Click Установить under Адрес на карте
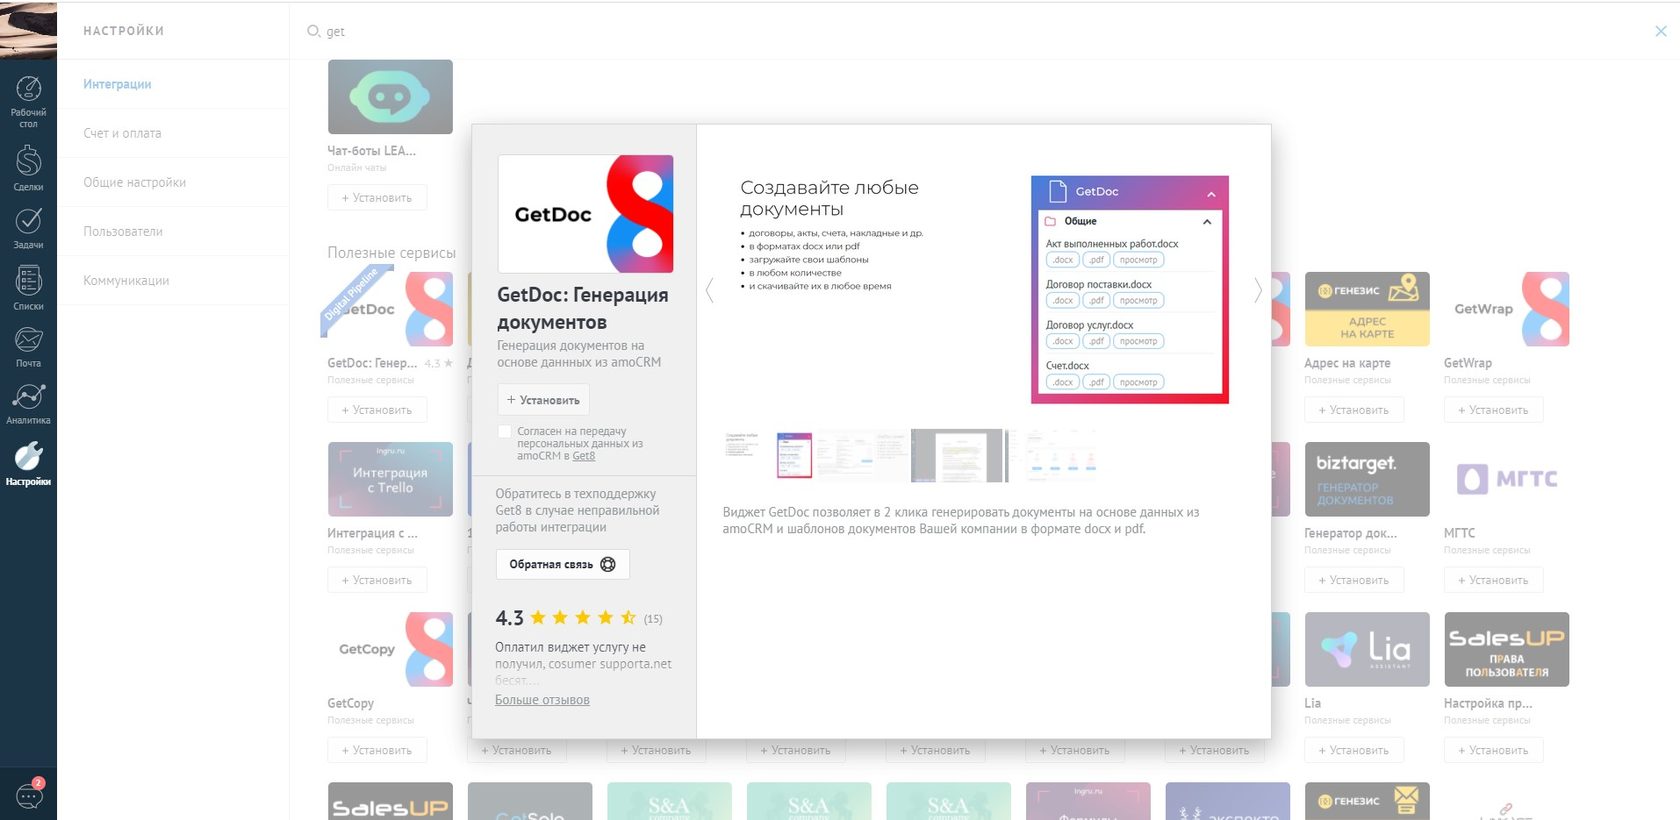1680x820 pixels. [1354, 410]
